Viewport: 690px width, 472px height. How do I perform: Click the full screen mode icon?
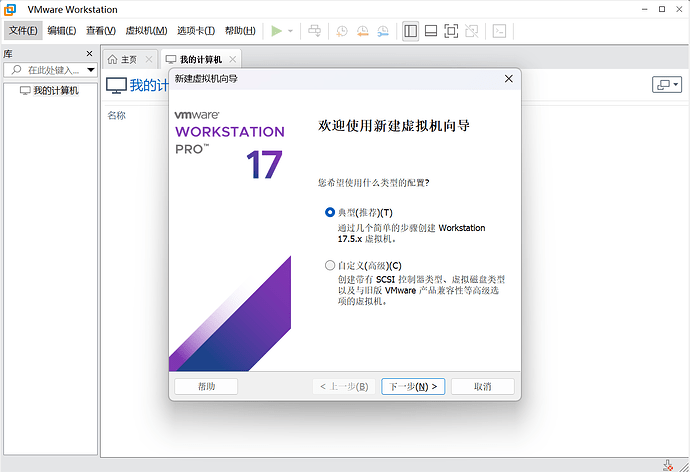[x=451, y=31]
